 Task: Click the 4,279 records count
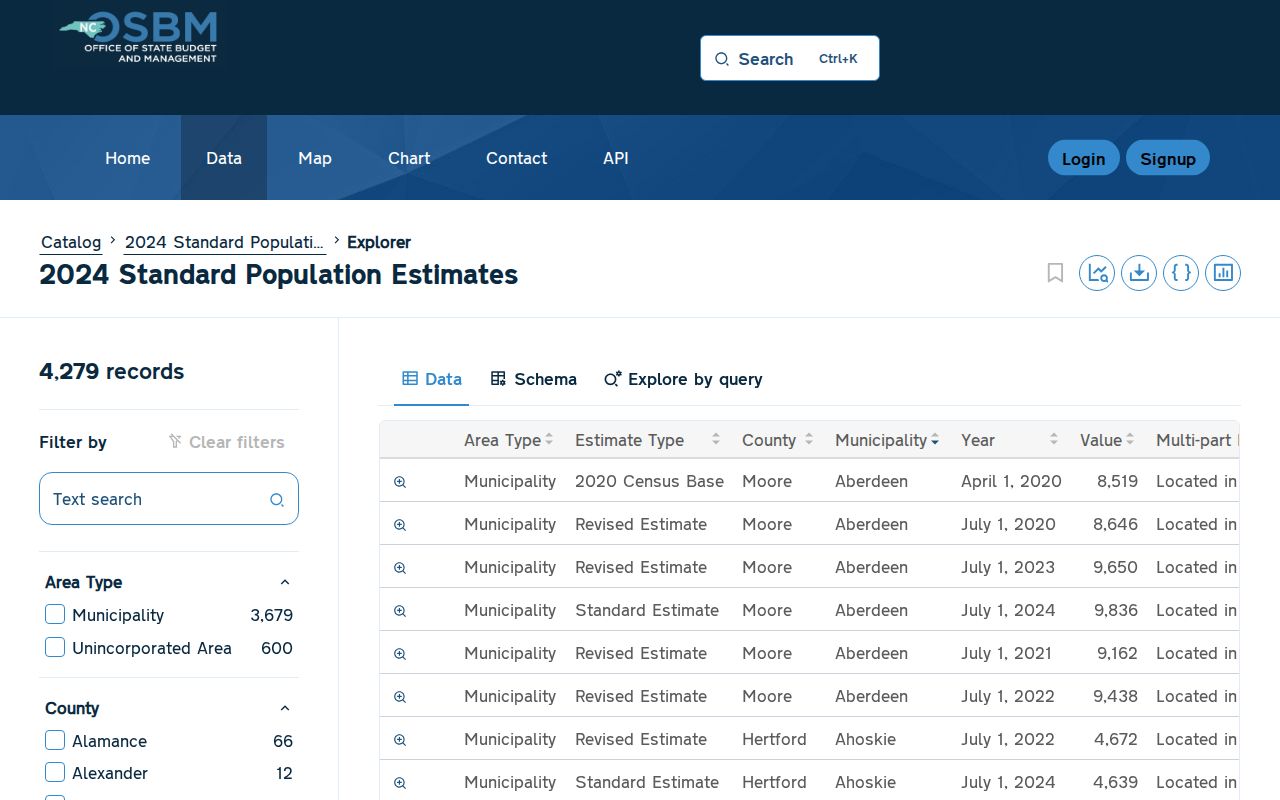pos(112,371)
